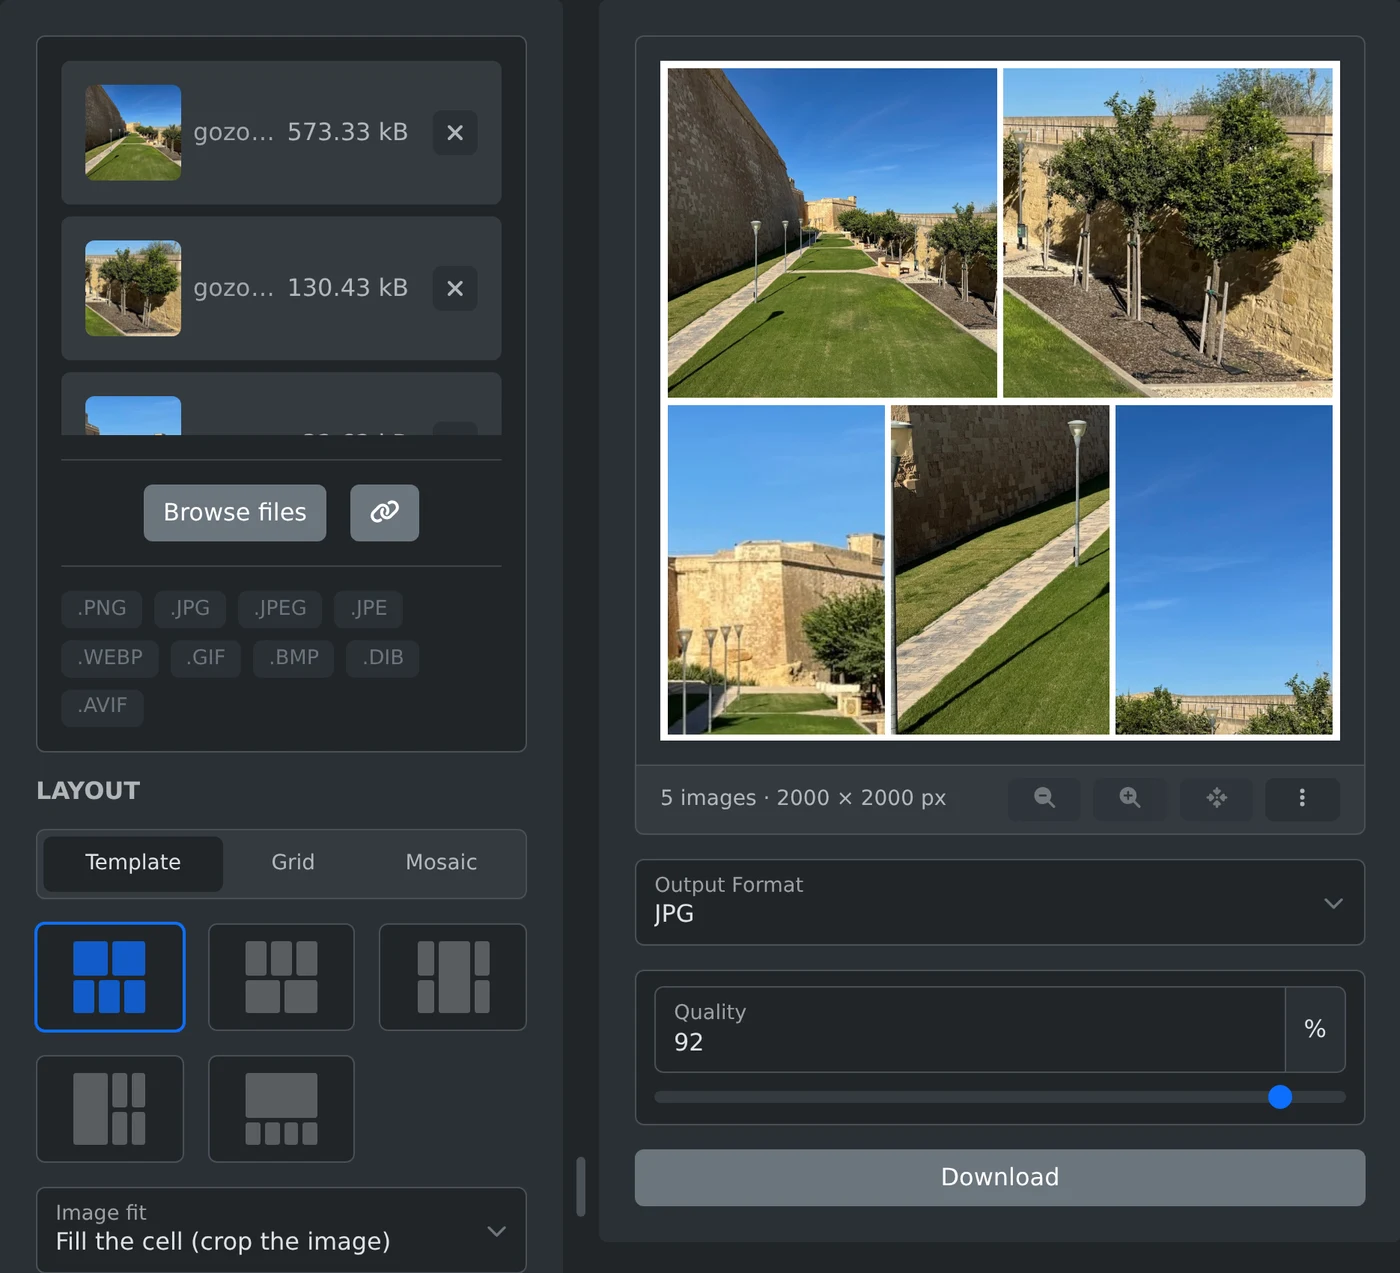
Task: Zoom out of the collage preview
Action: 1044,798
